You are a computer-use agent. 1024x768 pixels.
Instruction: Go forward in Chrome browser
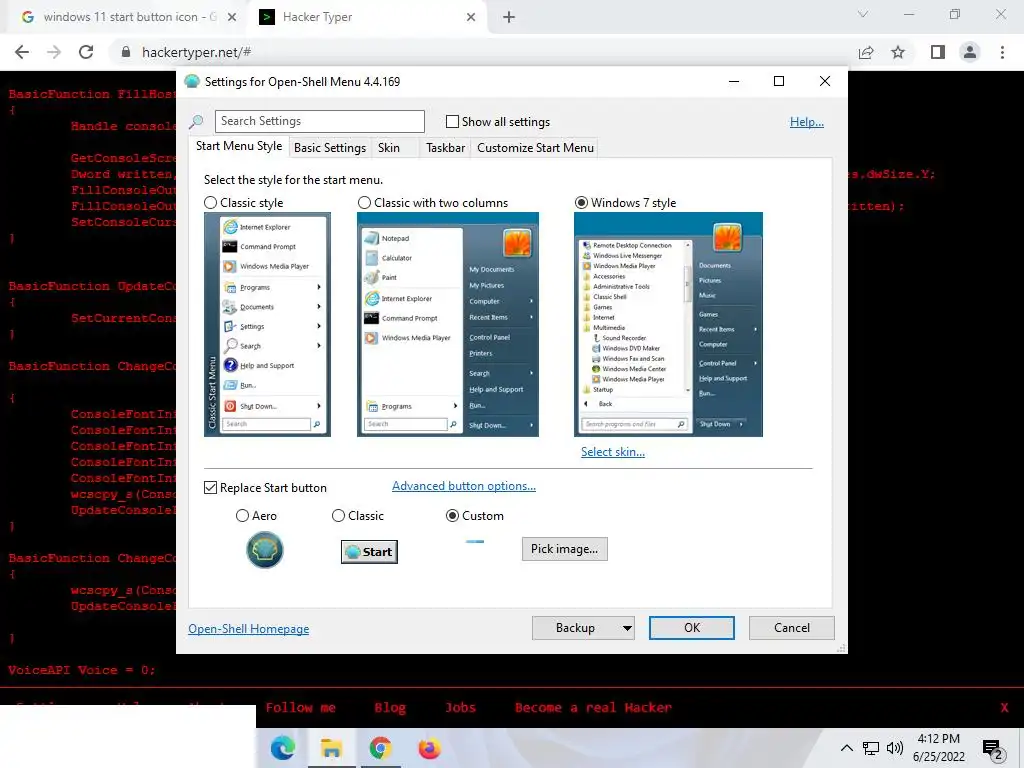pyautogui.click(x=54, y=52)
